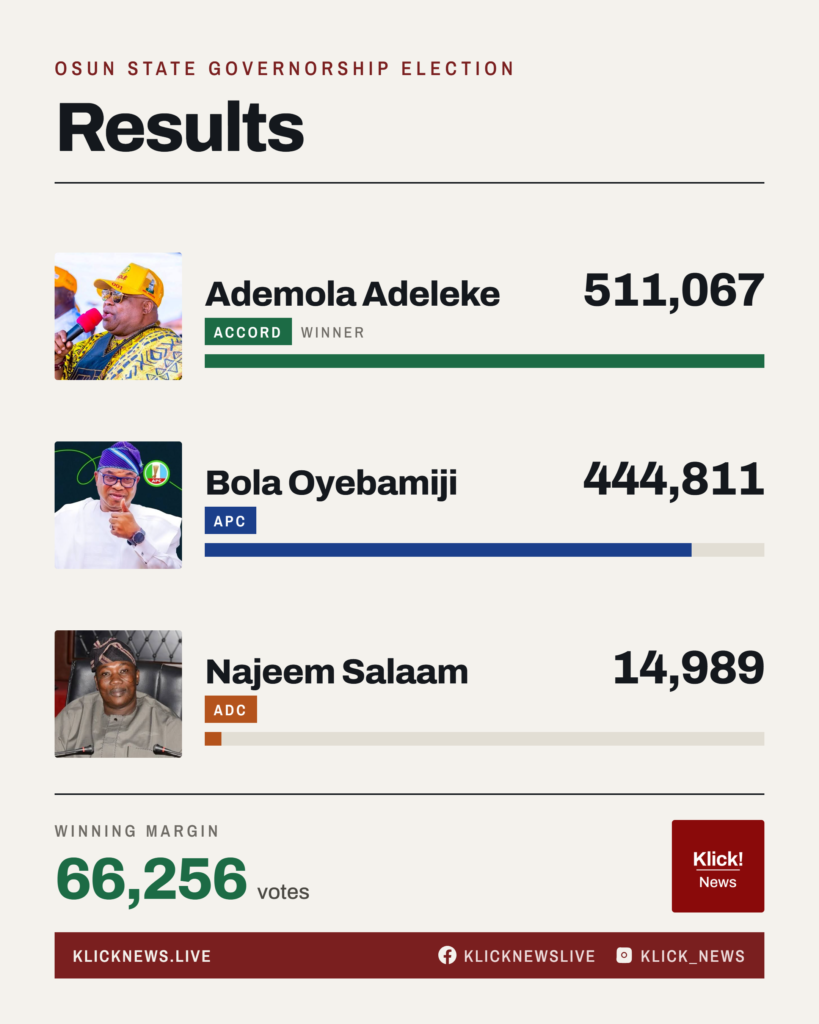Click the blue APC vote bar
819x1024 pixels.
448,550
